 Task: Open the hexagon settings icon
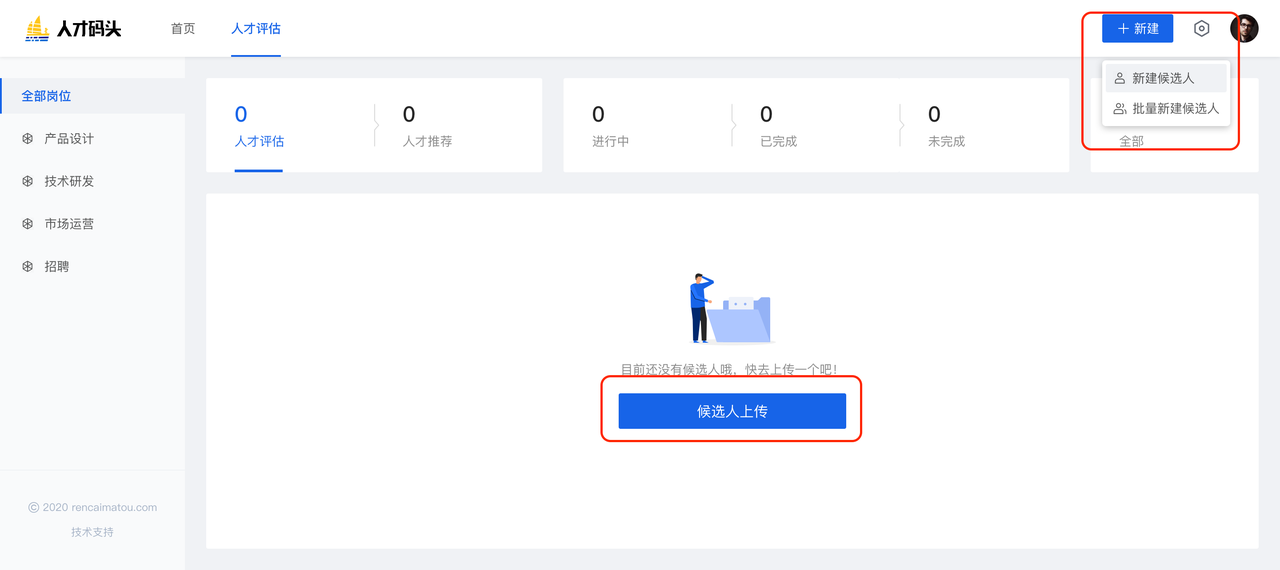[x=1202, y=29]
